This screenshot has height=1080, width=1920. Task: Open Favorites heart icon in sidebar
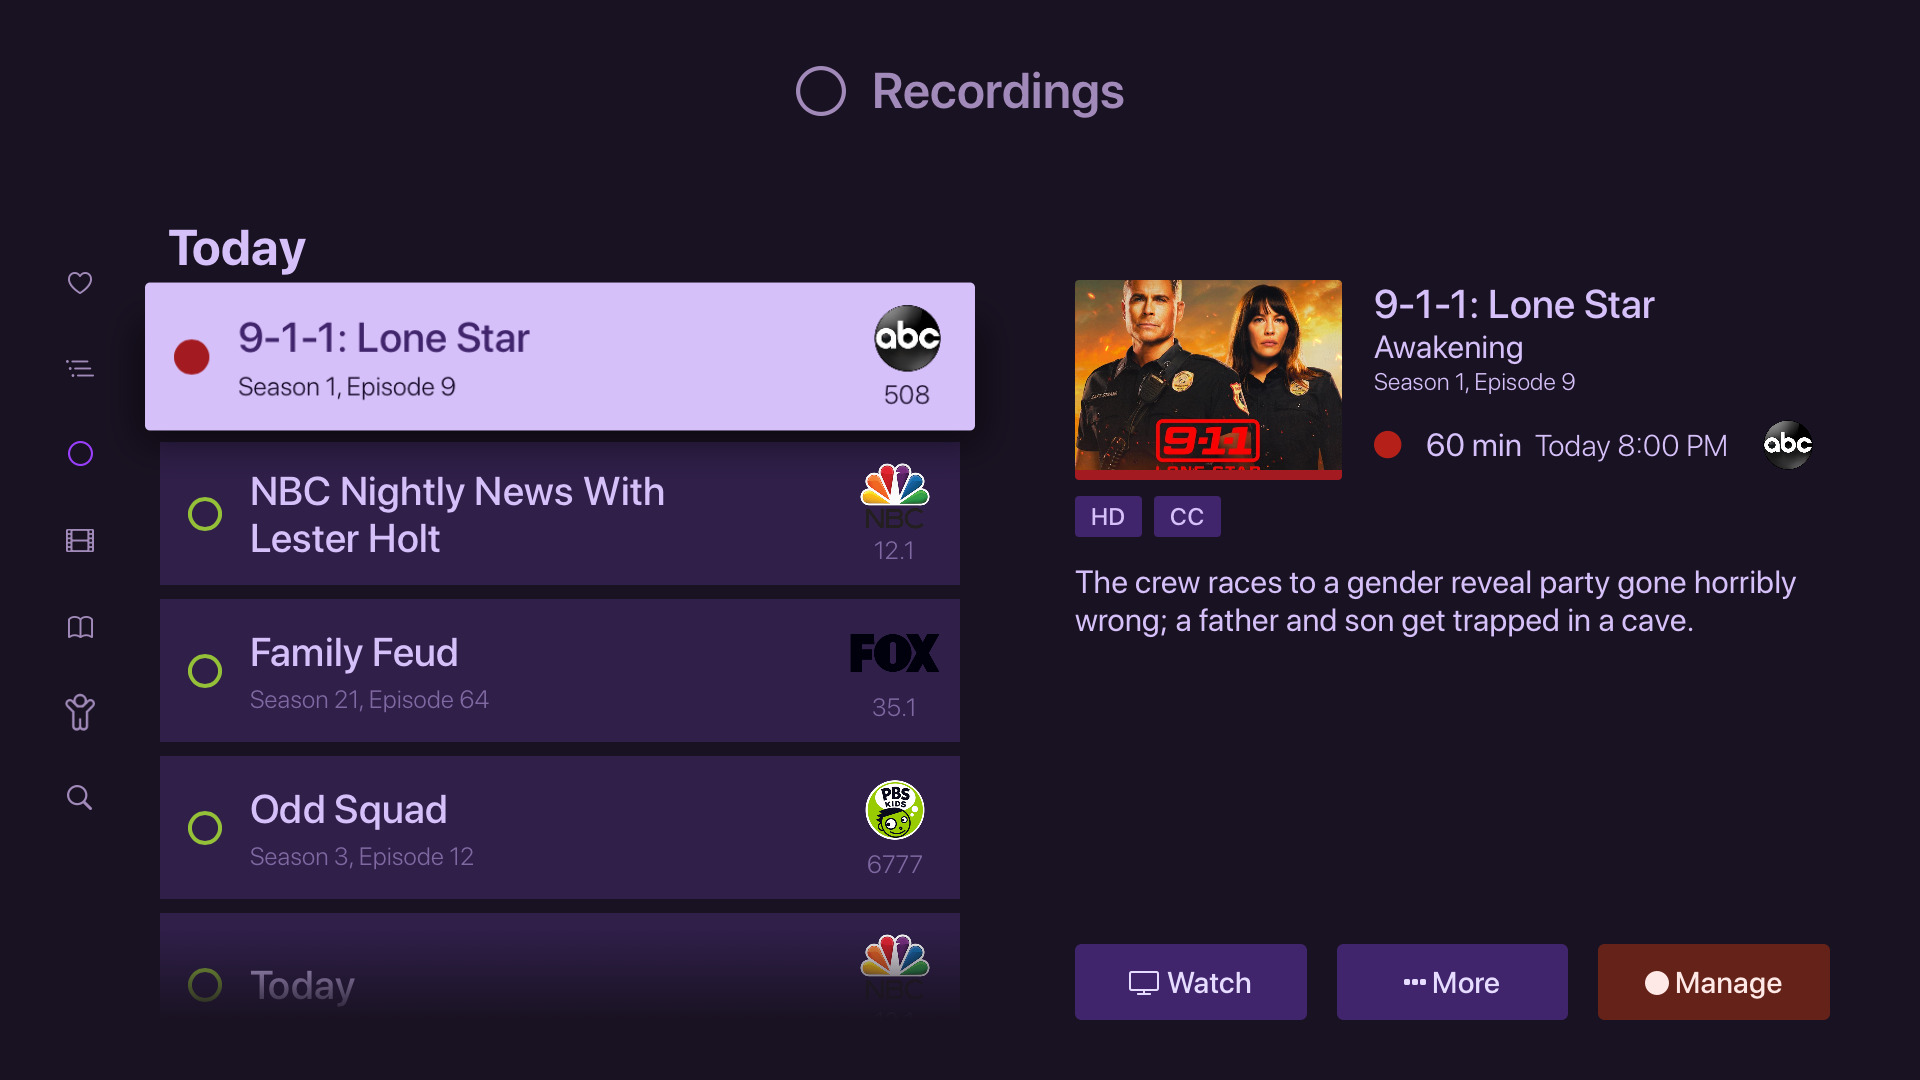pos(80,283)
